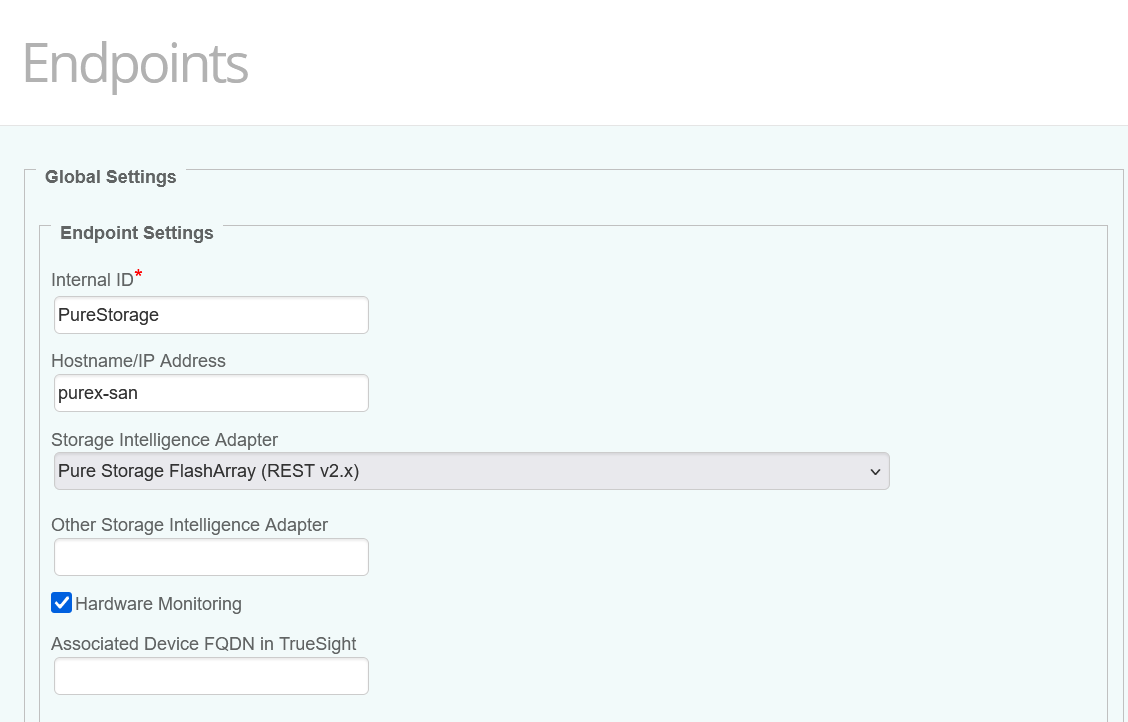Click the Internal ID label text
1128x722 pixels.
coord(90,279)
